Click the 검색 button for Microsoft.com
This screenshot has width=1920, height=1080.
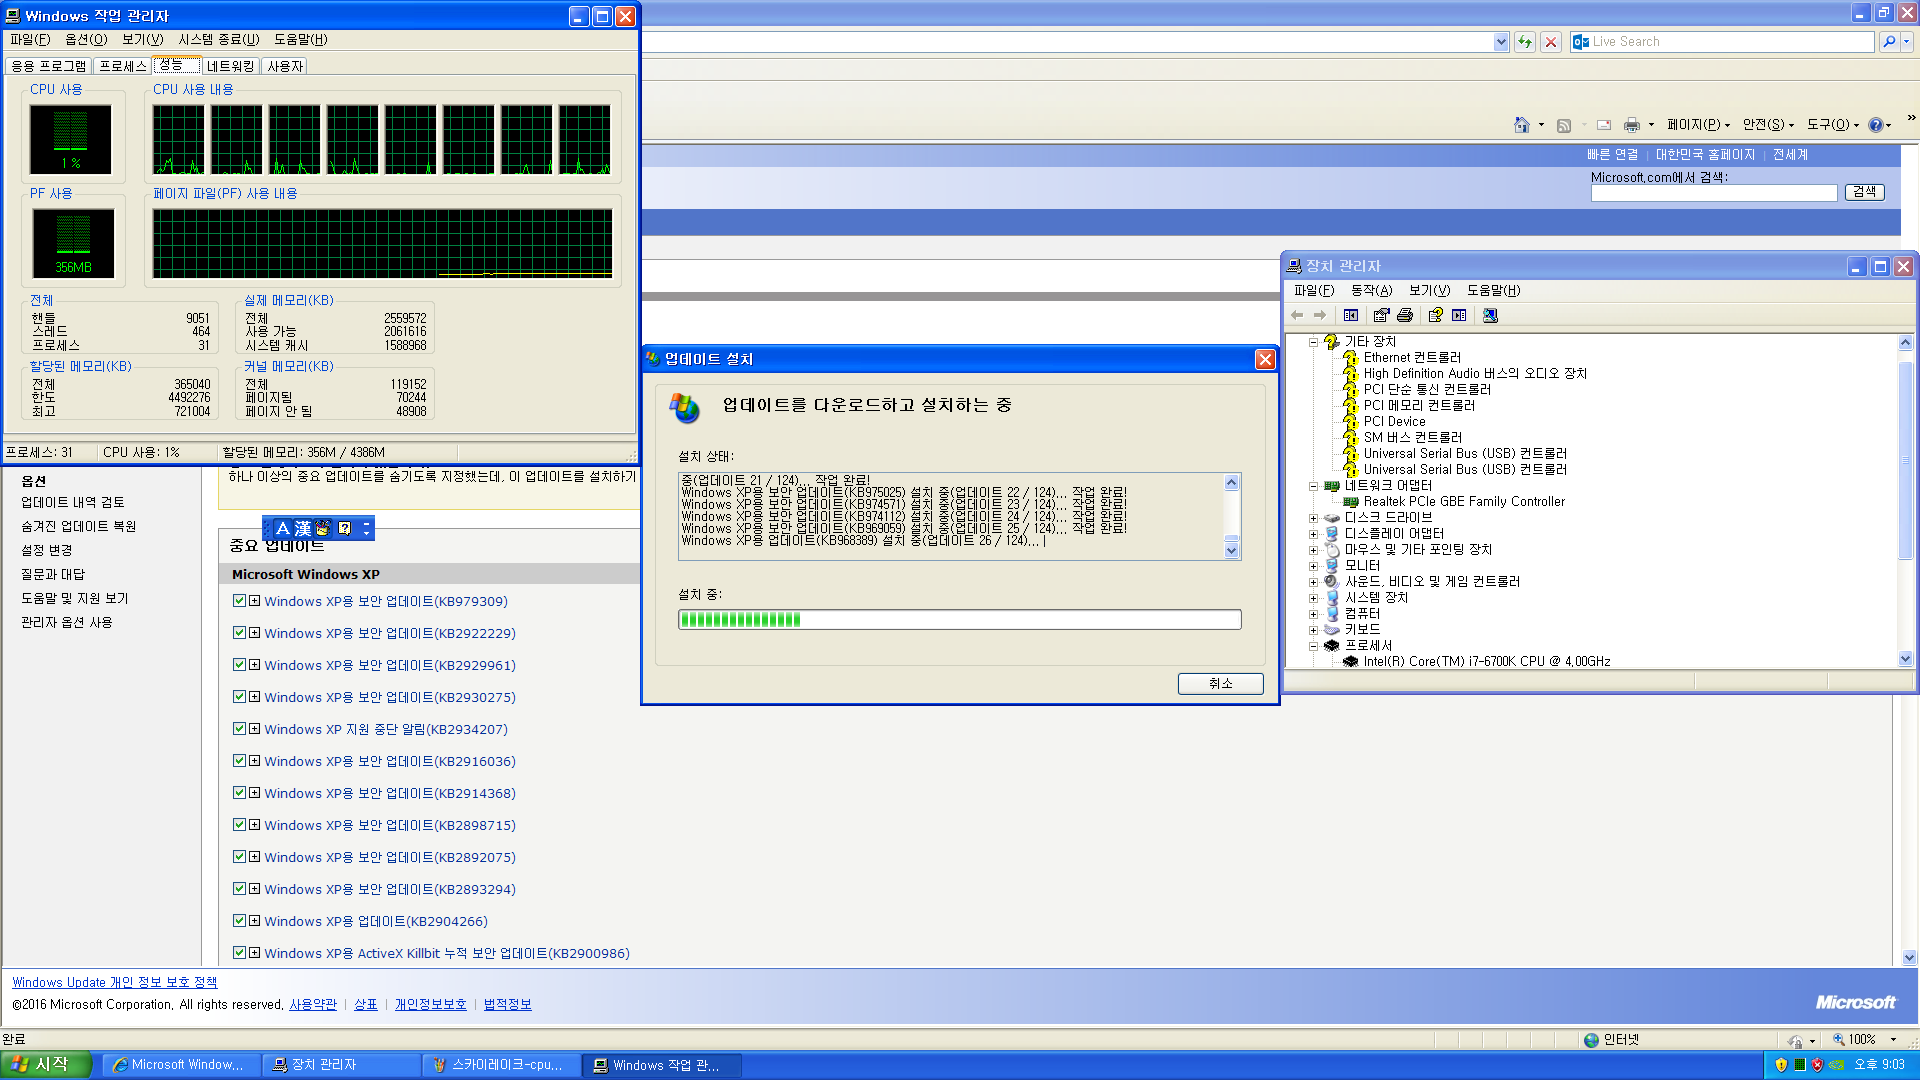point(1864,192)
